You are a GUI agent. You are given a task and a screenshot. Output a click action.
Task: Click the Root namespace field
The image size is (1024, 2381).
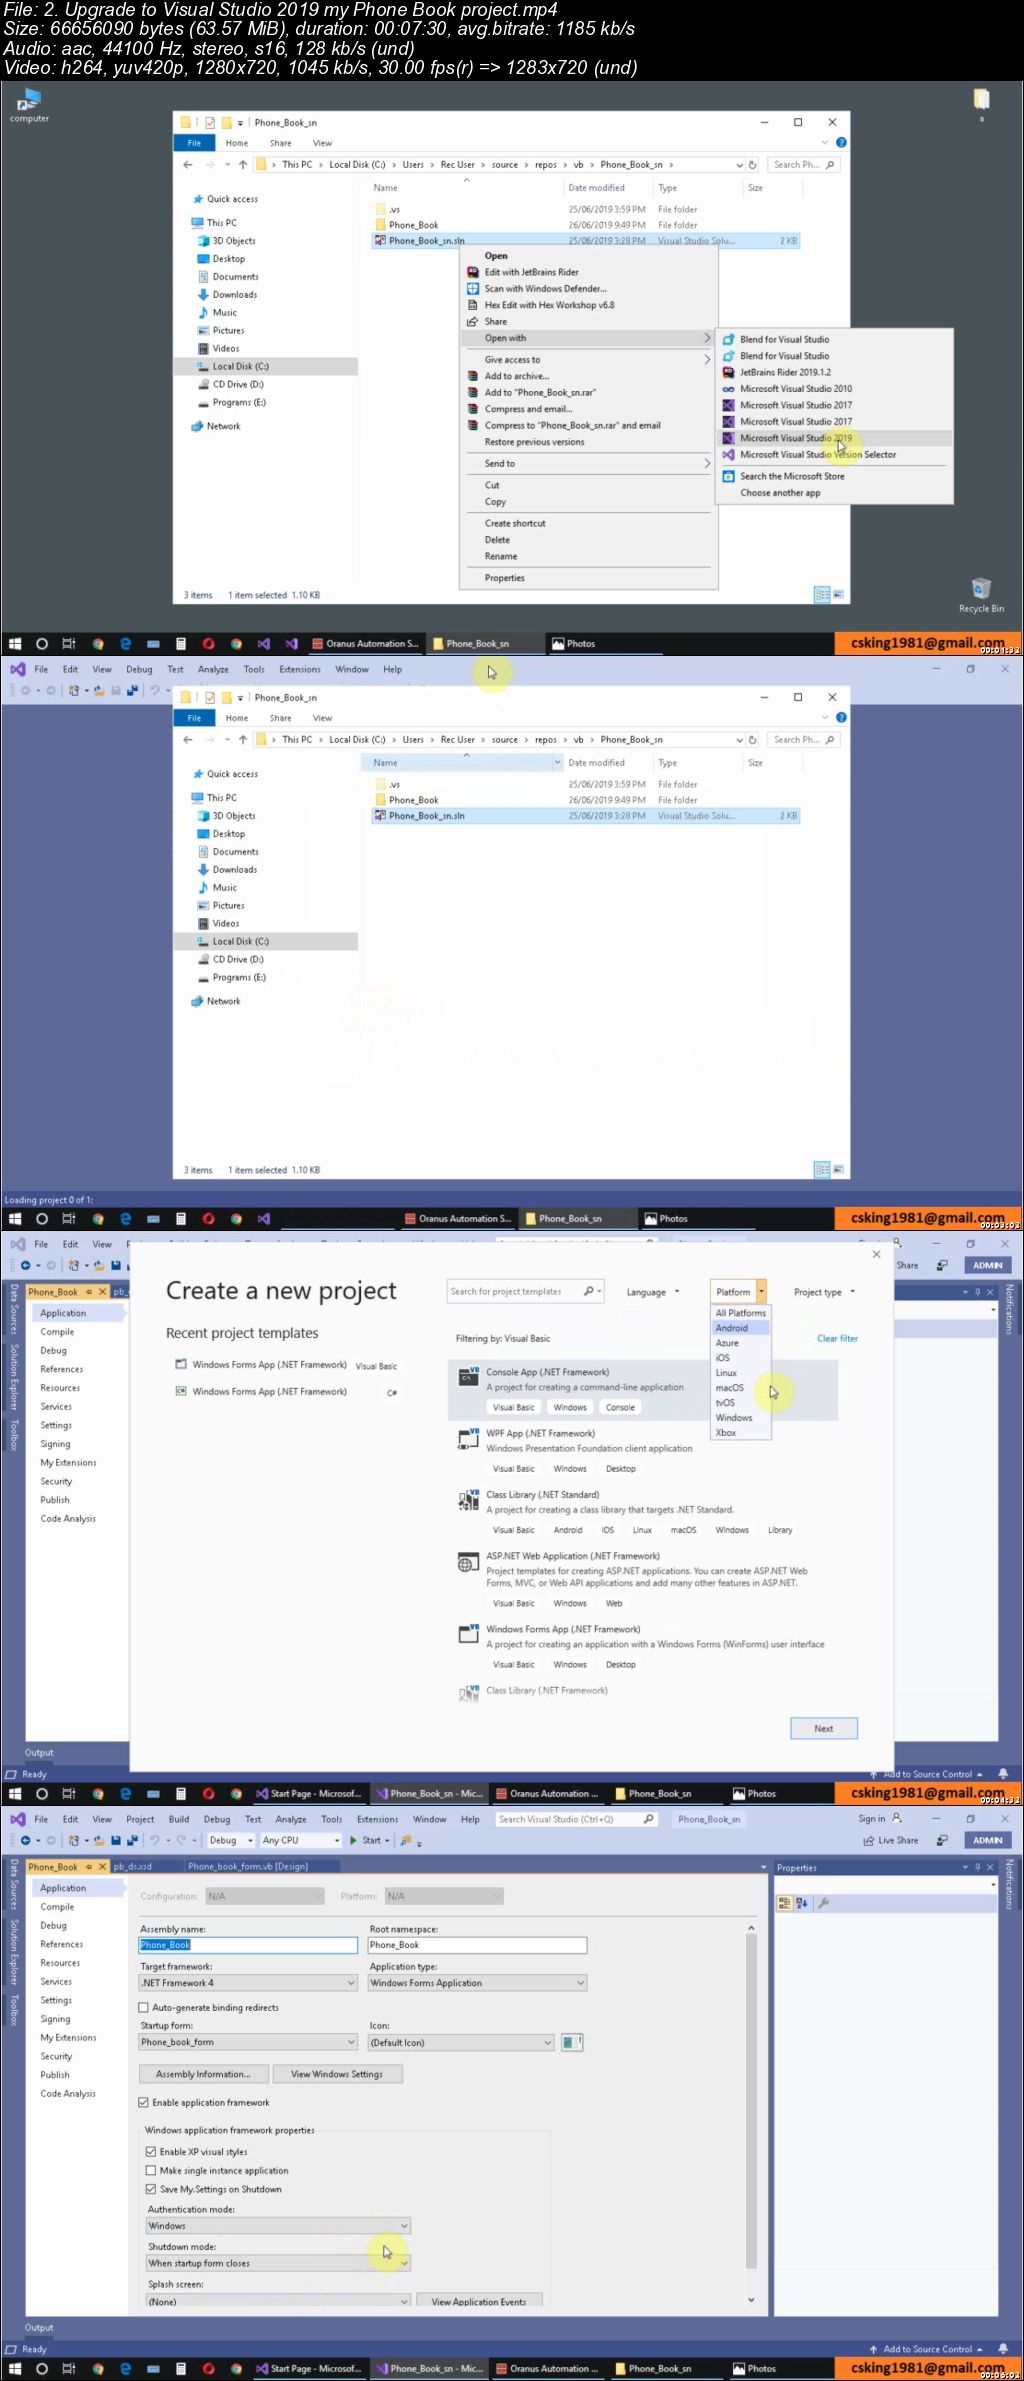point(477,1945)
